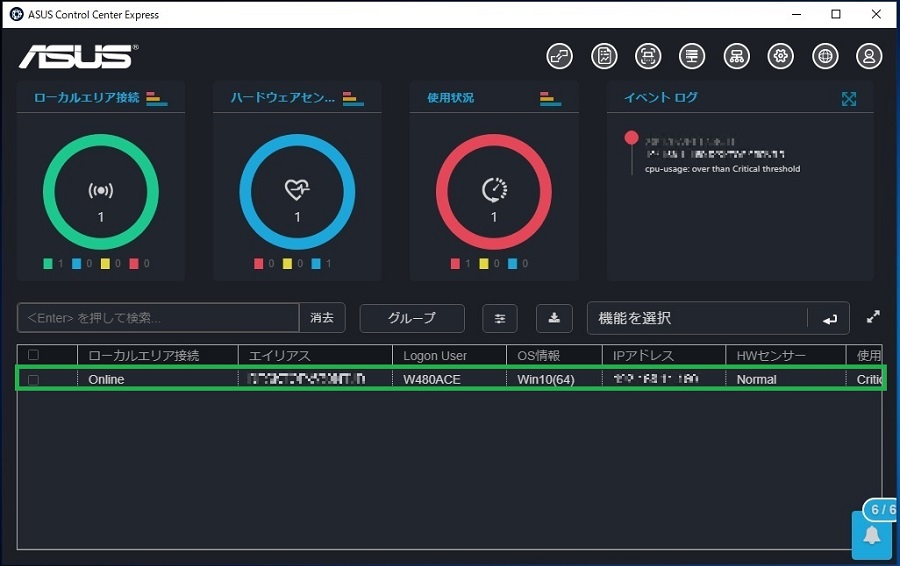900x566 pixels.
Task: Click the グループ button
Action: tap(412, 318)
